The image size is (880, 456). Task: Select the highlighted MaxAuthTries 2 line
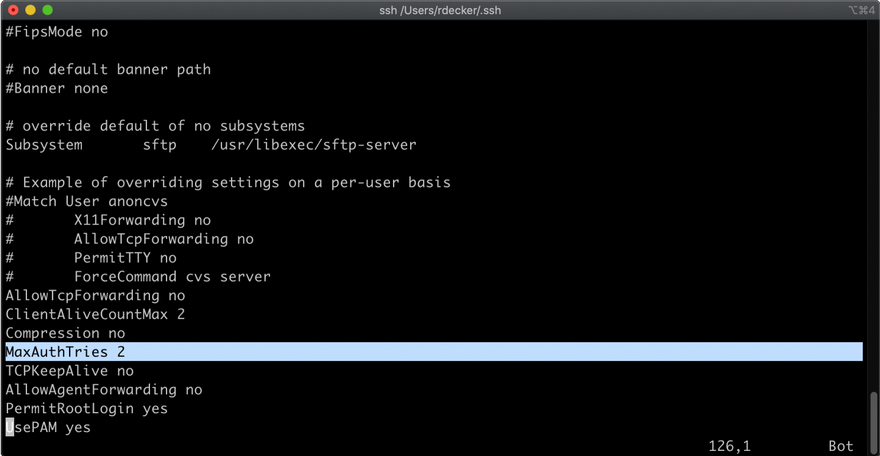65,352
